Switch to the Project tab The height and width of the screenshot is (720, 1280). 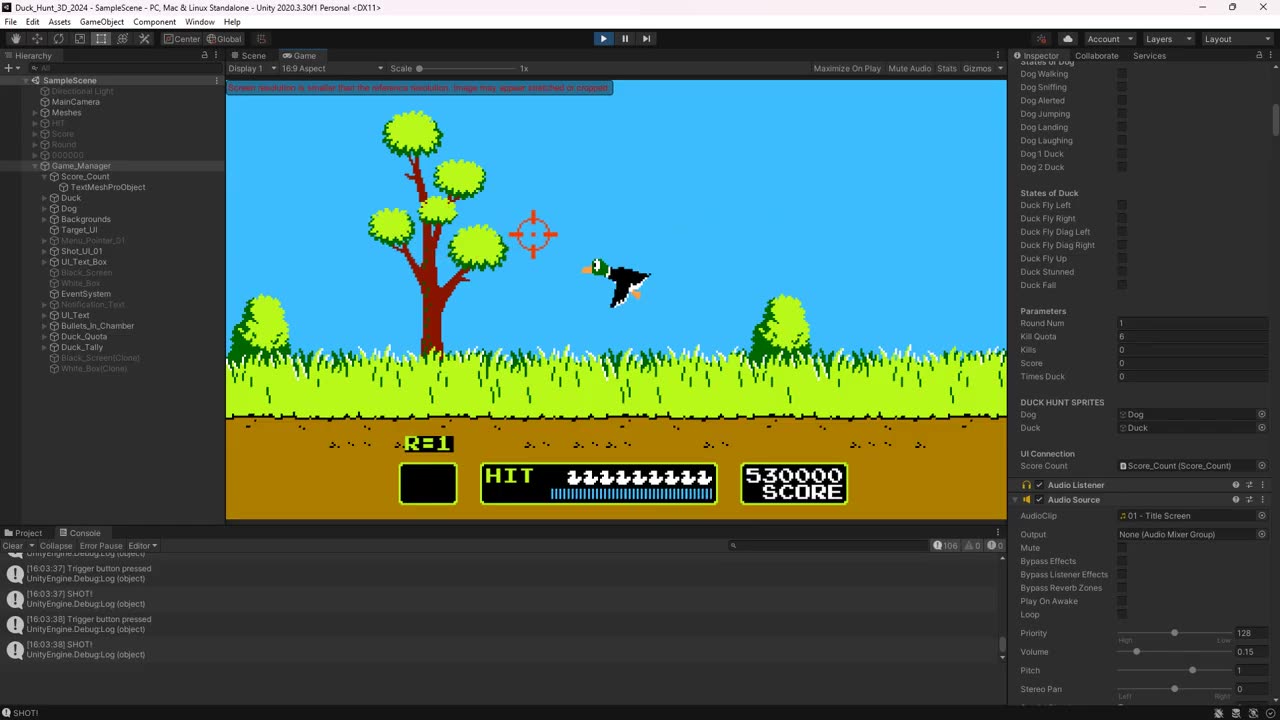(x=24, y=533)
